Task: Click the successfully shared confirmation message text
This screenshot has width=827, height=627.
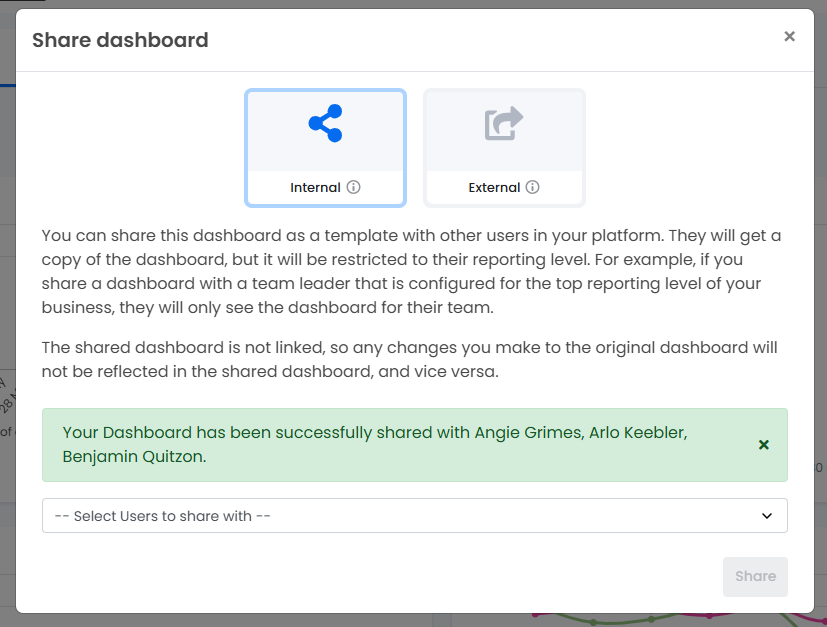Action: click(x=375, y=444)
